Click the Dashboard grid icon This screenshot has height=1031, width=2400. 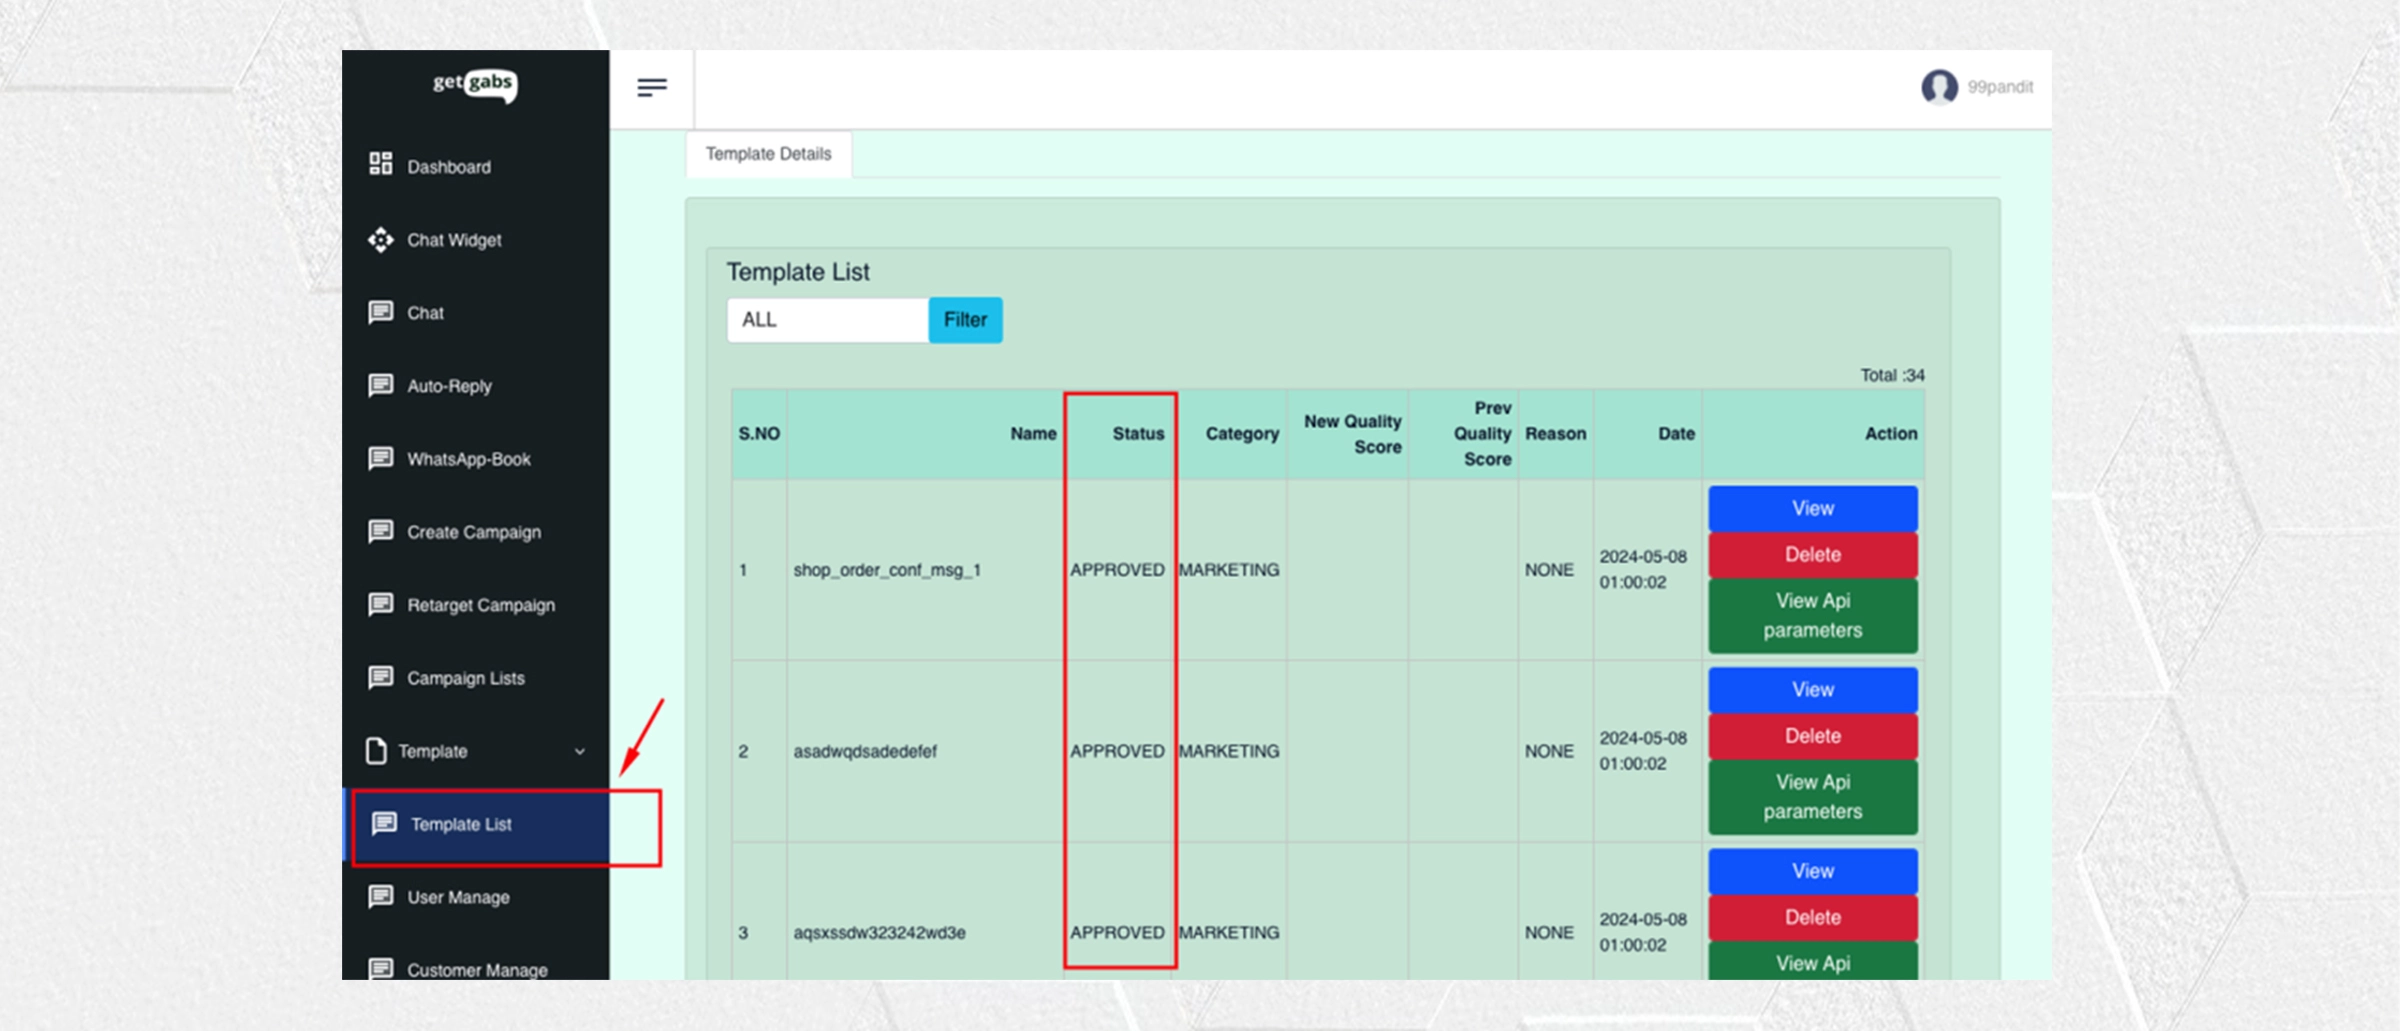[380, 164]
